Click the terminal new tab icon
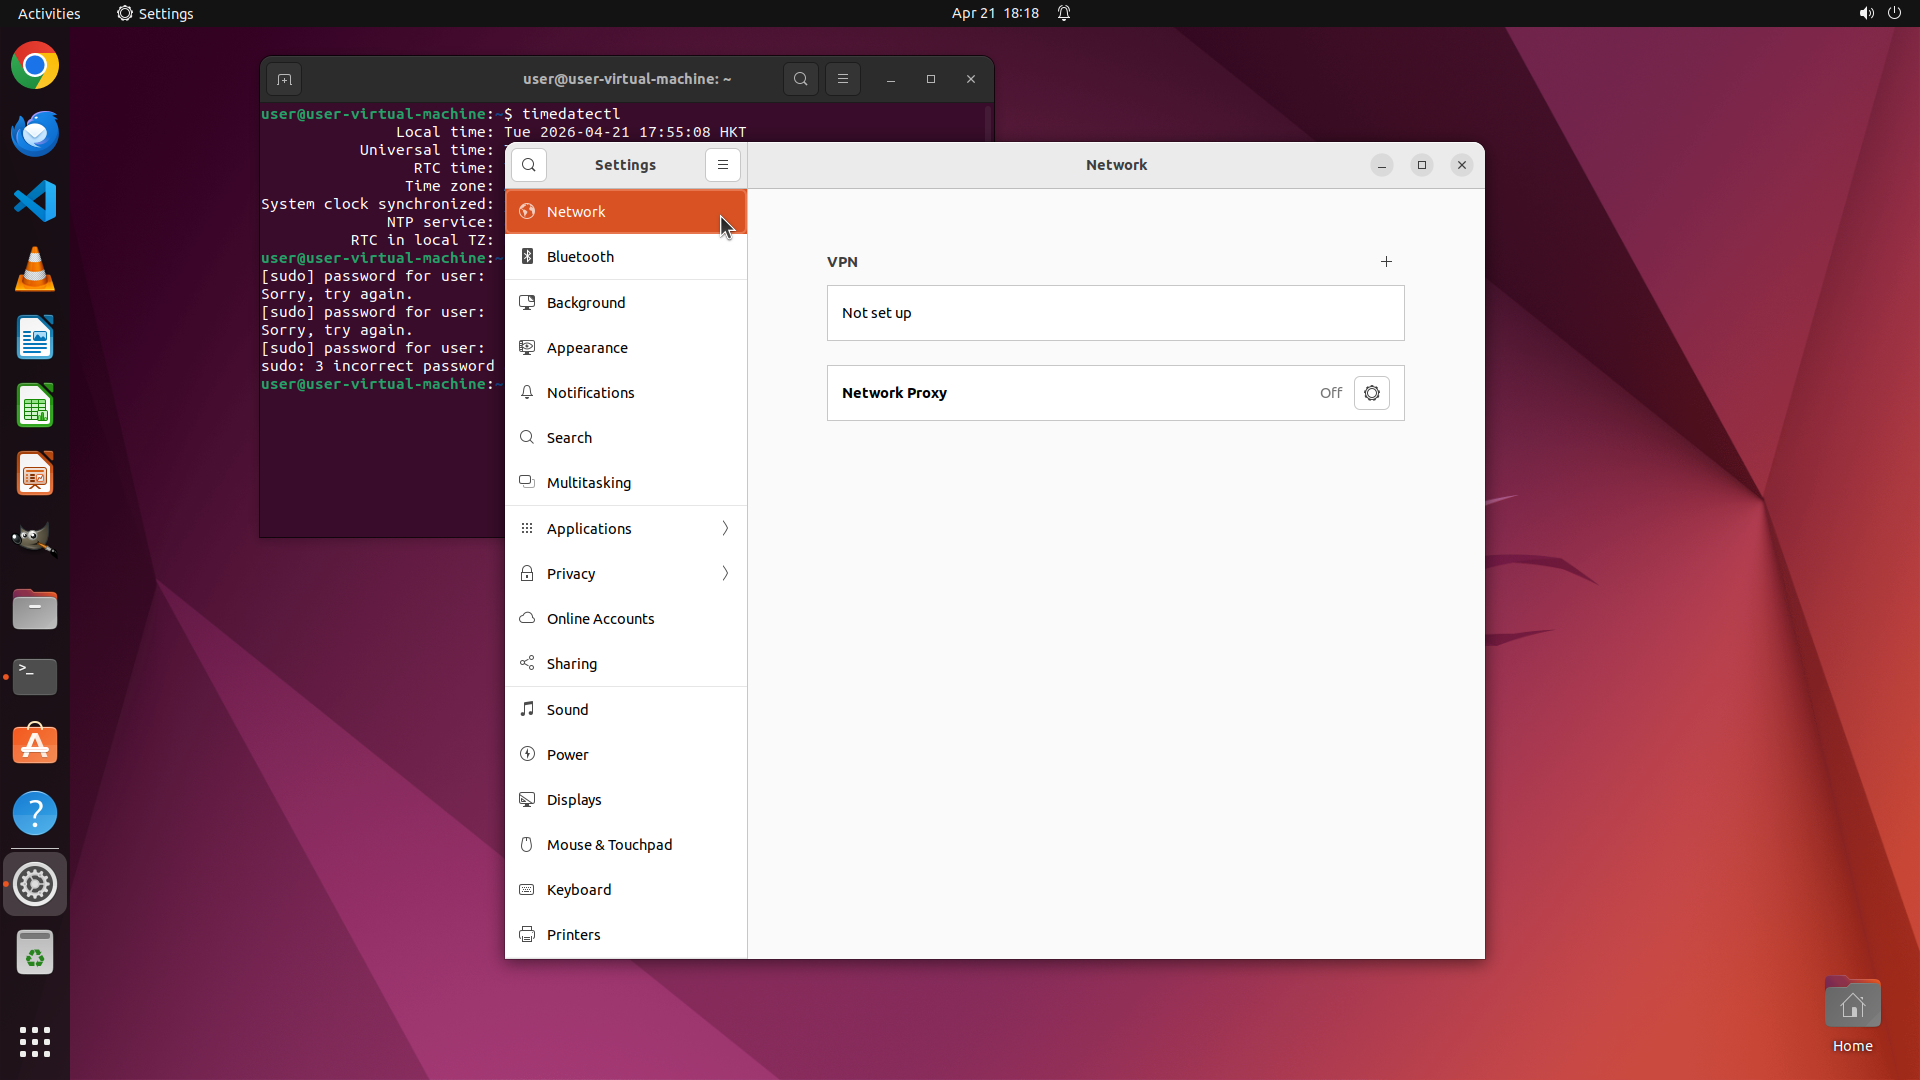Screen dimensions: 1920x1080 (284, 79)
